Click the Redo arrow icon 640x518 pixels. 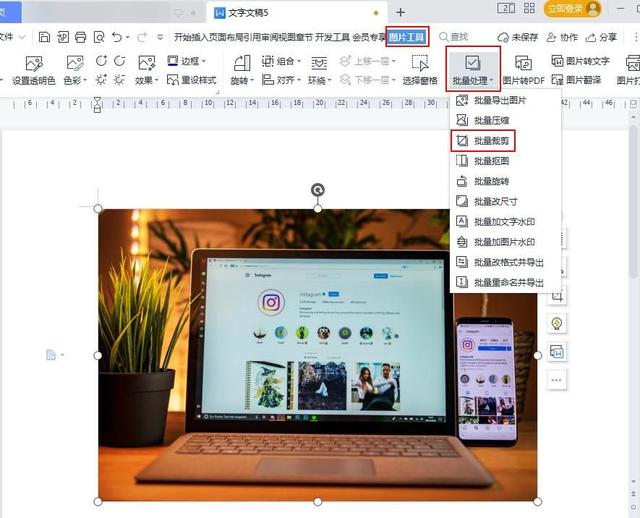tap(142, 37)
